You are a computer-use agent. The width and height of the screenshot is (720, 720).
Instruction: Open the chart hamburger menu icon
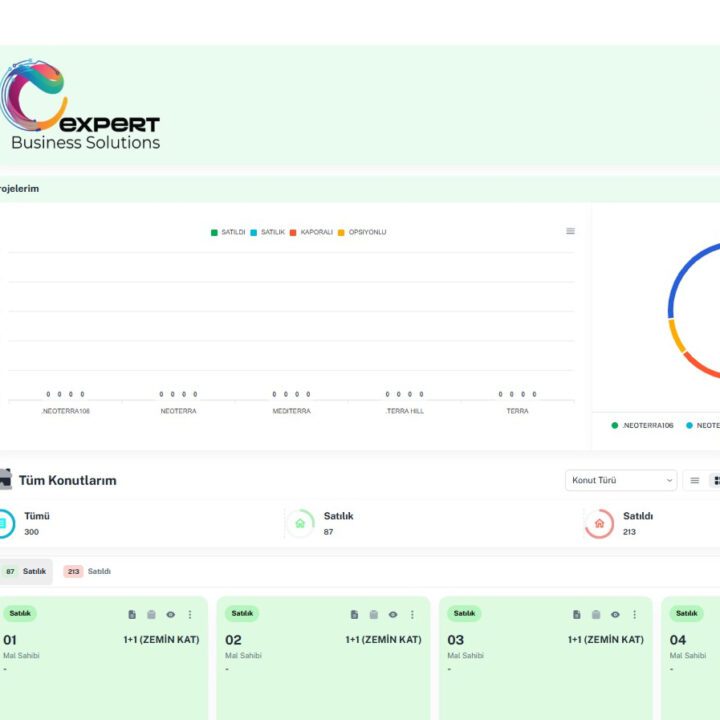click(570, 231)
